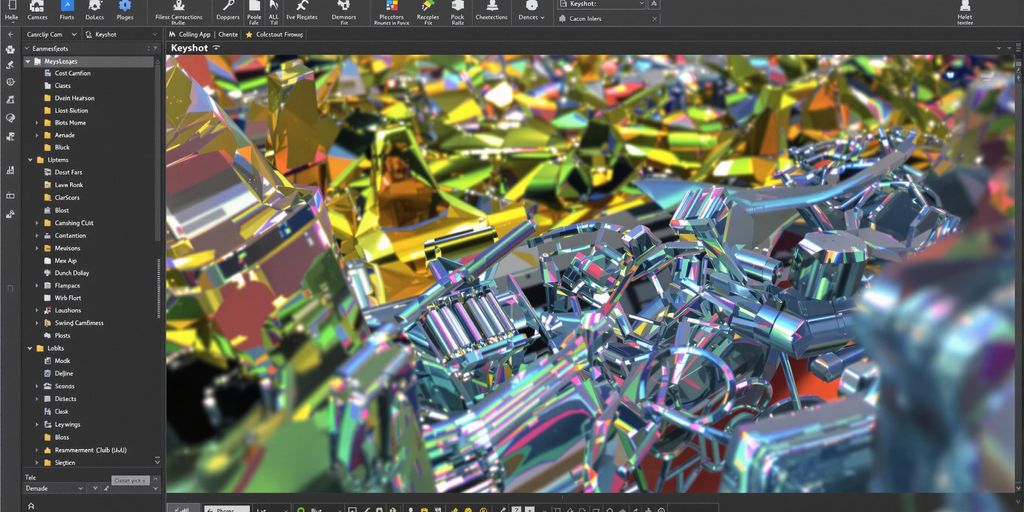Click the tree panel vertical scrollbar
The height and width of the screenshot is (512, 1024).
pyautogui.click(x=157, y=150)
